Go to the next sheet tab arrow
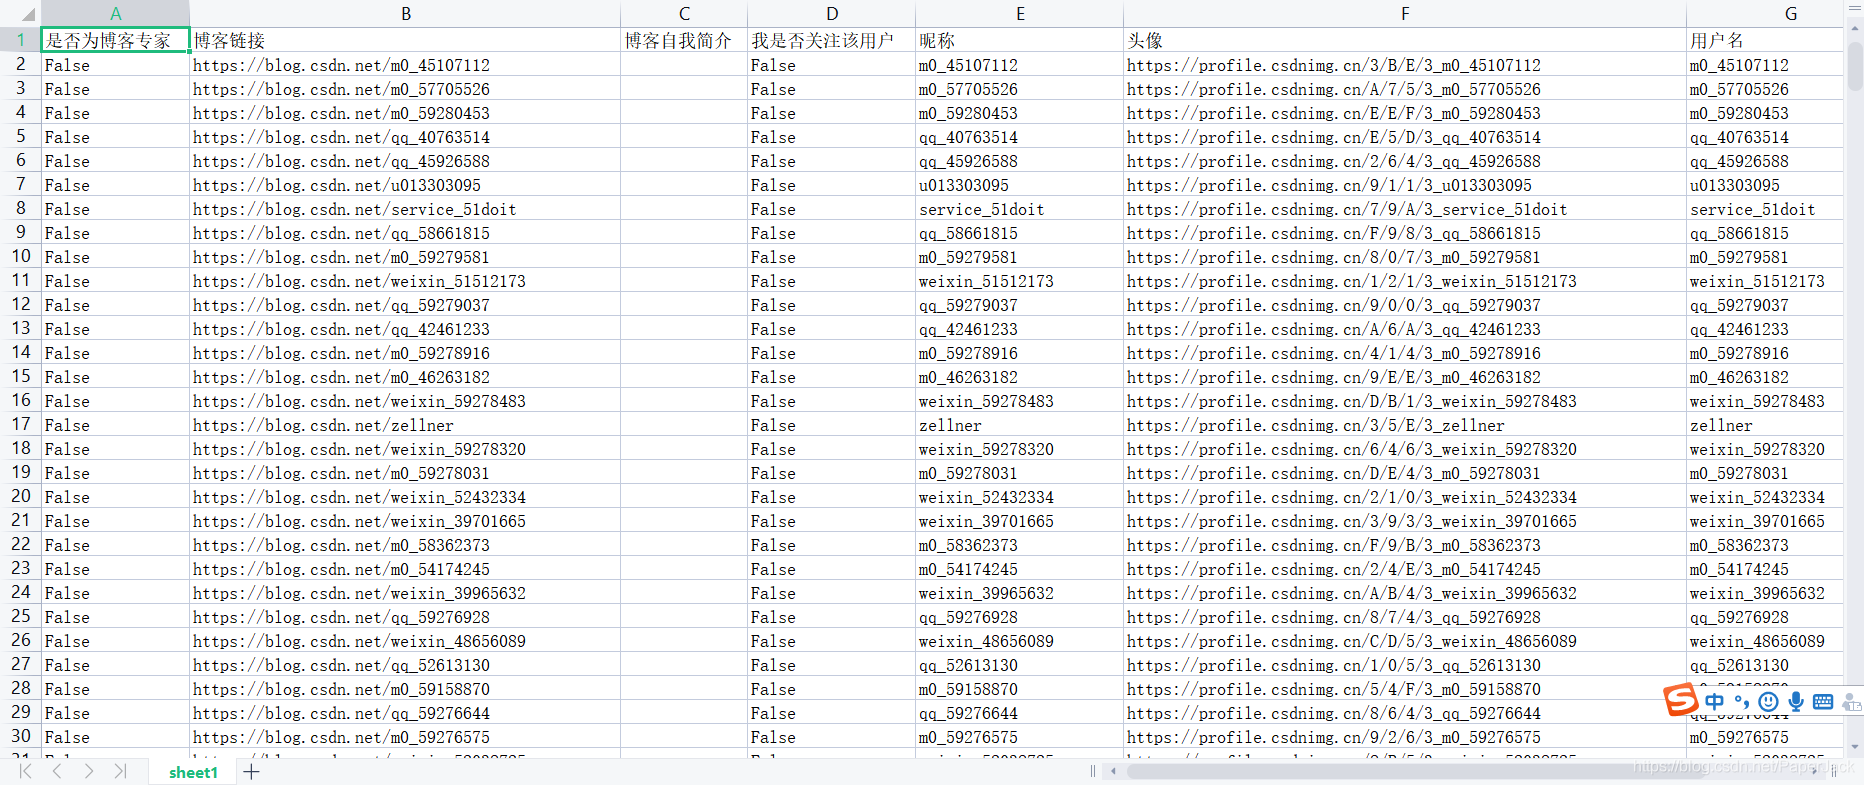The height and width of the screenshot is (785, 1864). (x=89, y=771)
